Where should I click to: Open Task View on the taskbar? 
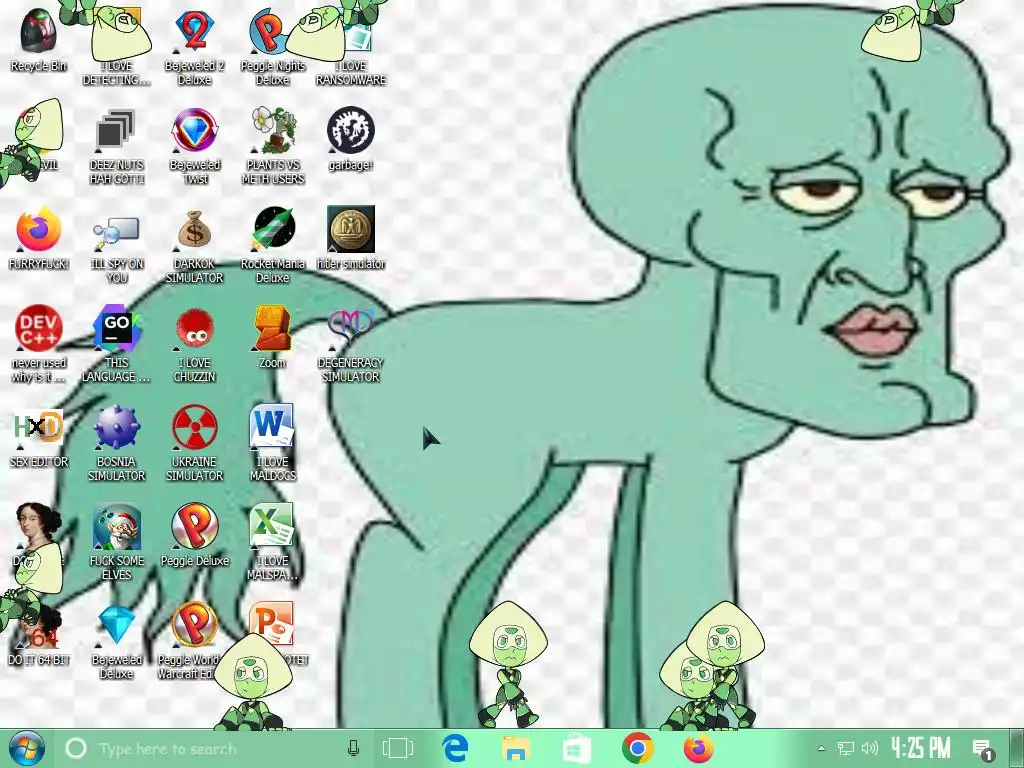tap(398, 748)
